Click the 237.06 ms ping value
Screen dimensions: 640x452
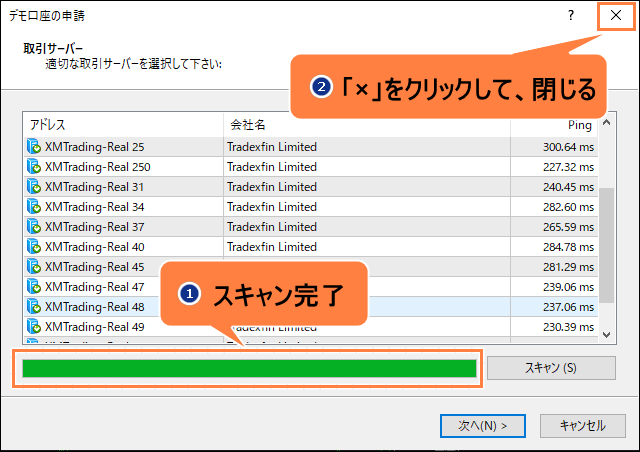tap(568, 307)
